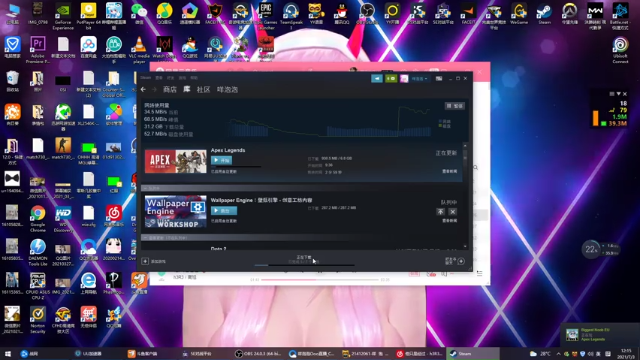Screen dimensions: 640x360
Task: Open the Steam menu in the menu bar
Action: [146, 78]
